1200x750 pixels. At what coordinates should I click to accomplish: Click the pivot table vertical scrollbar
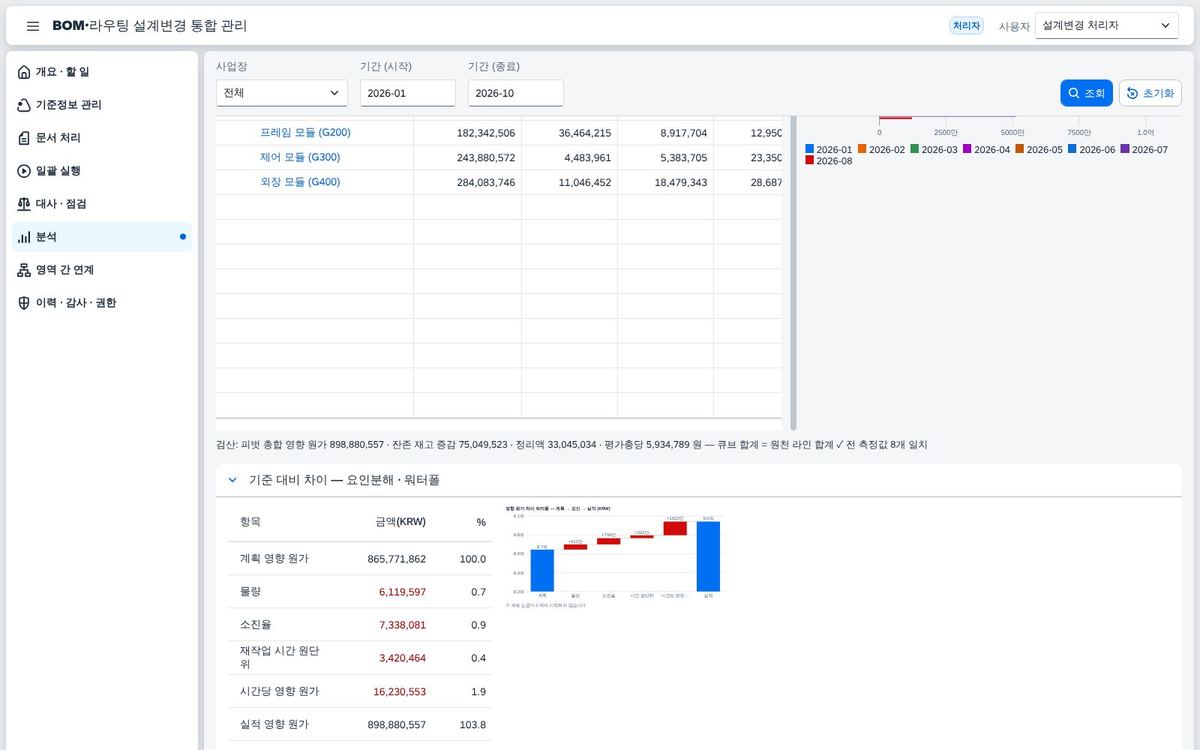point(794,273)
